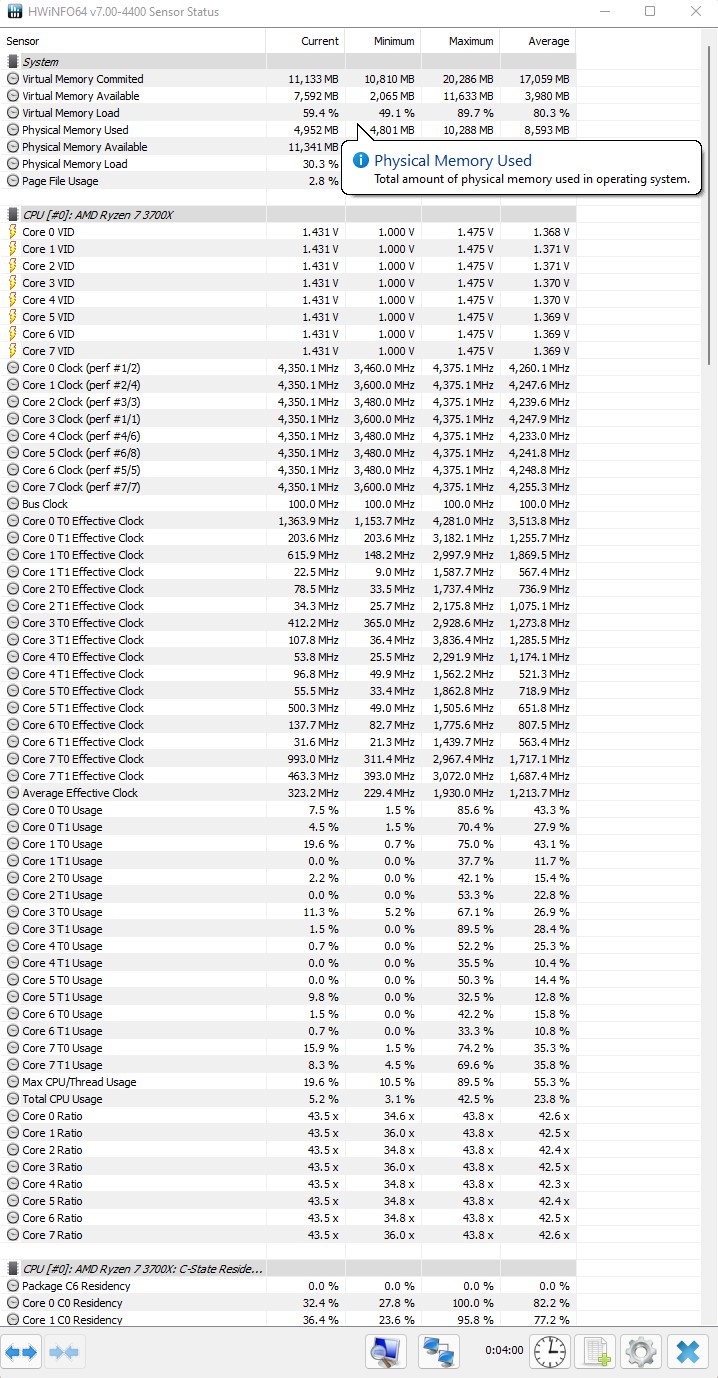Image resolution: width=718 pixels, height=1378 pixels.
Task: Collapse the System sensor group
Action: (x=11, y=61)
